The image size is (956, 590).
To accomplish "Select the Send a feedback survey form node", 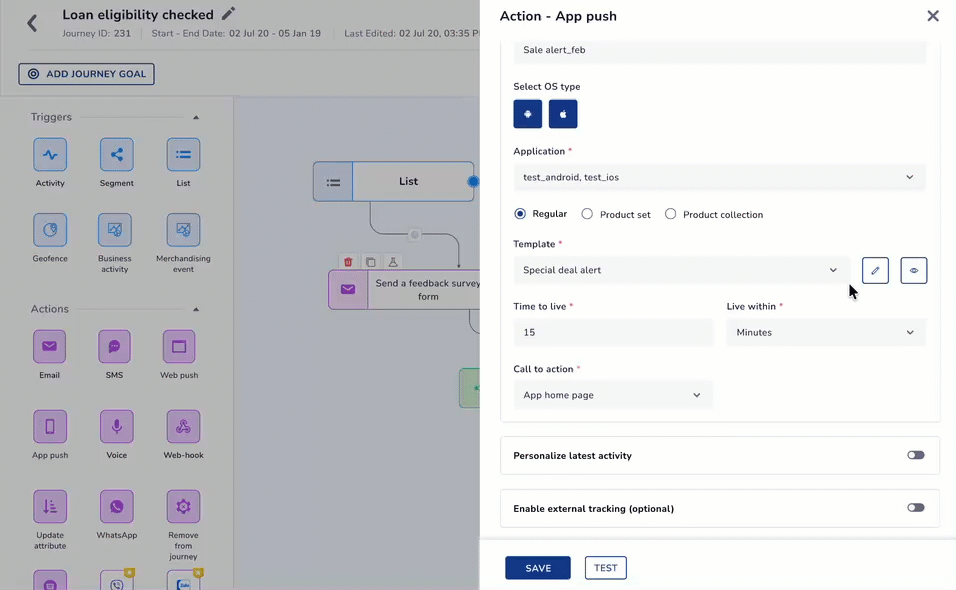I will pyautogui.click(x=404, y=290).
